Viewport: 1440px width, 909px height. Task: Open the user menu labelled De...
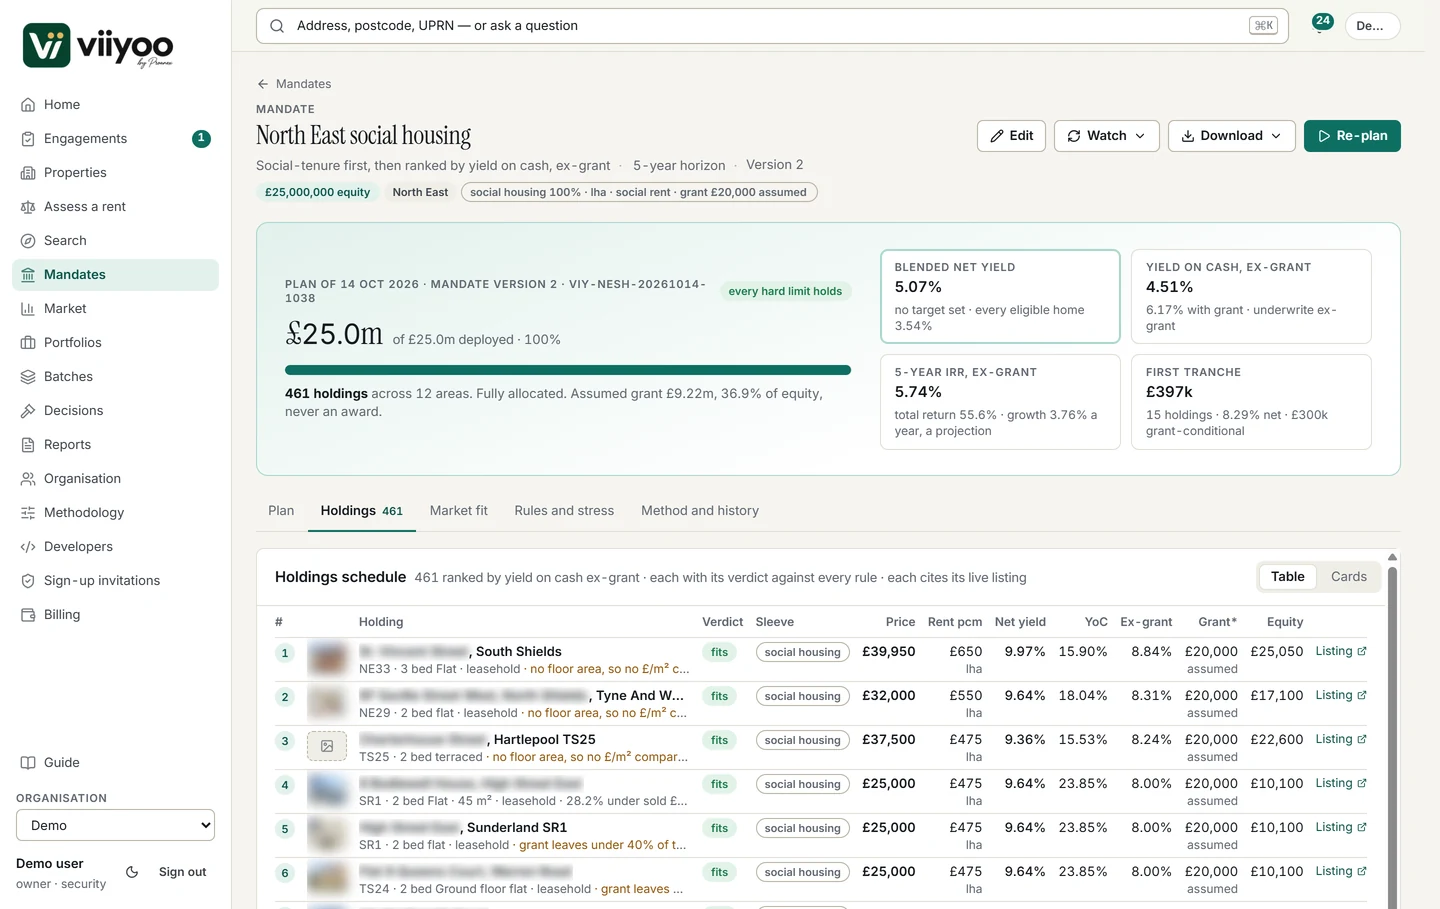point(1372,26)
